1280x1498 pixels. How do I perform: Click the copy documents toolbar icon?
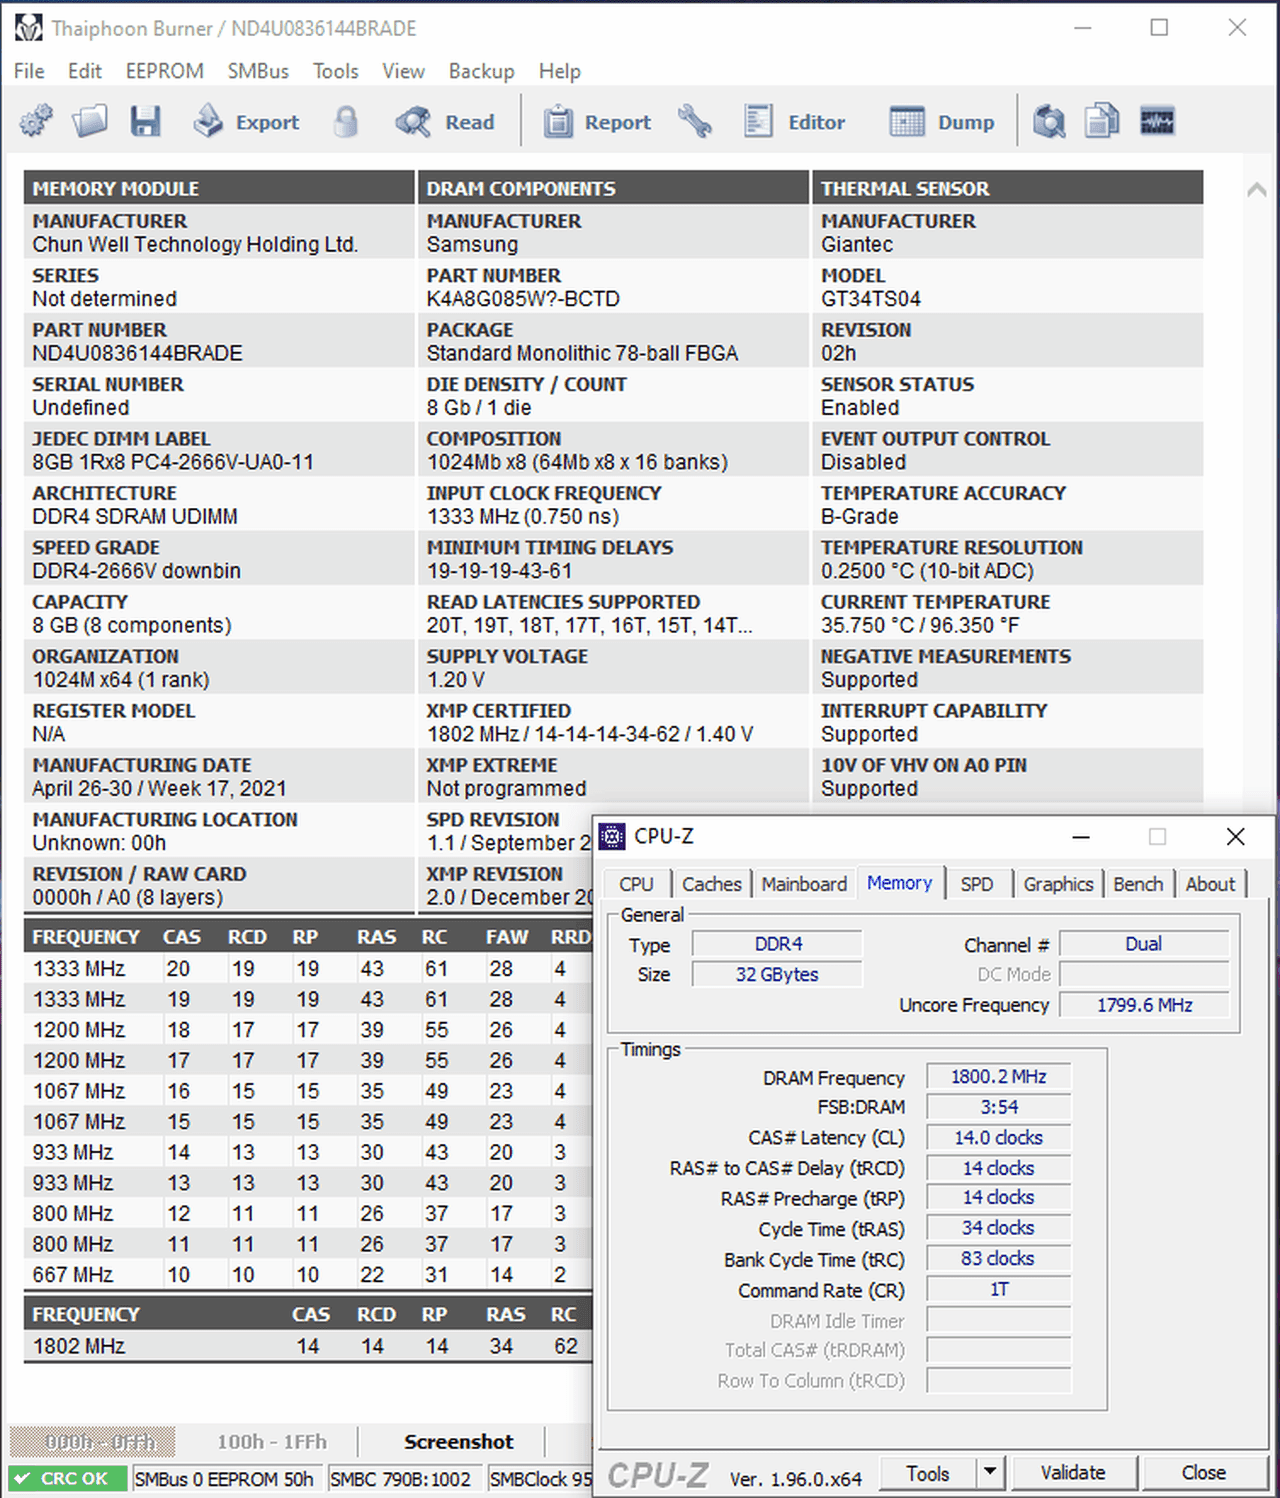click(1102, 122)
